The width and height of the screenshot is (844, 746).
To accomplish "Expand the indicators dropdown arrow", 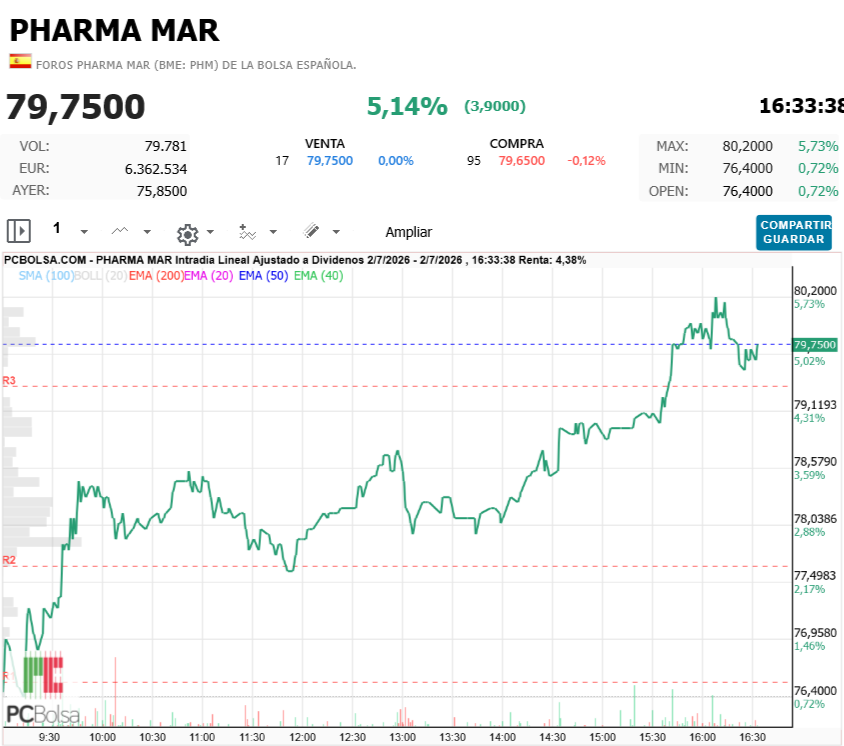I will (273, 232).
